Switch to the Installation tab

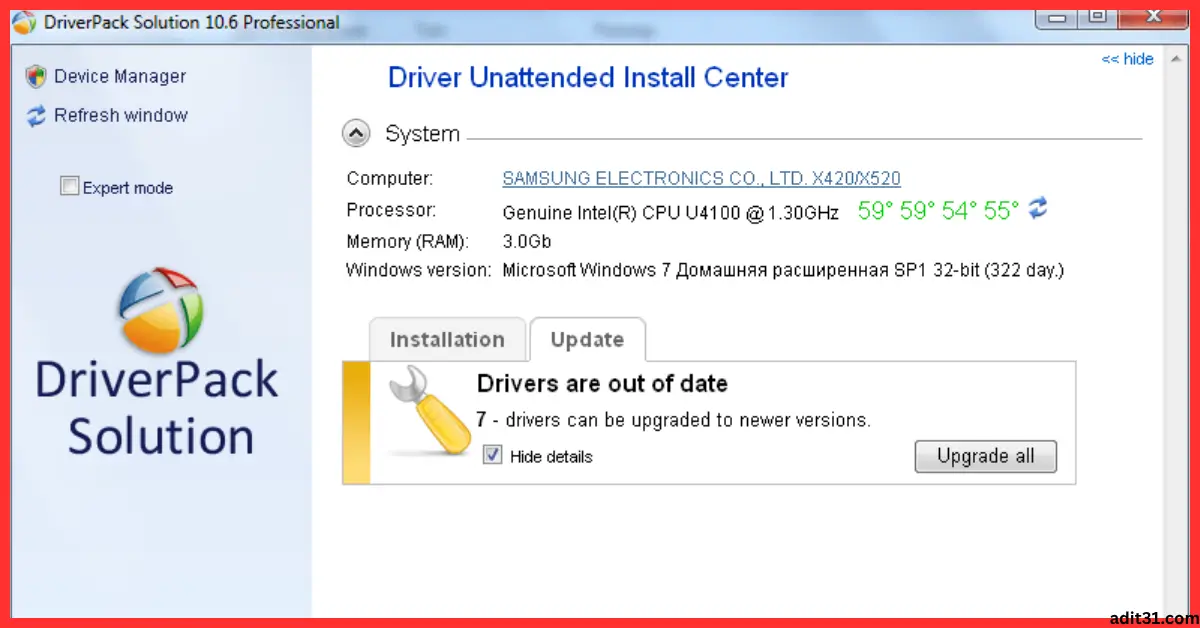click(x=447, y=339)
